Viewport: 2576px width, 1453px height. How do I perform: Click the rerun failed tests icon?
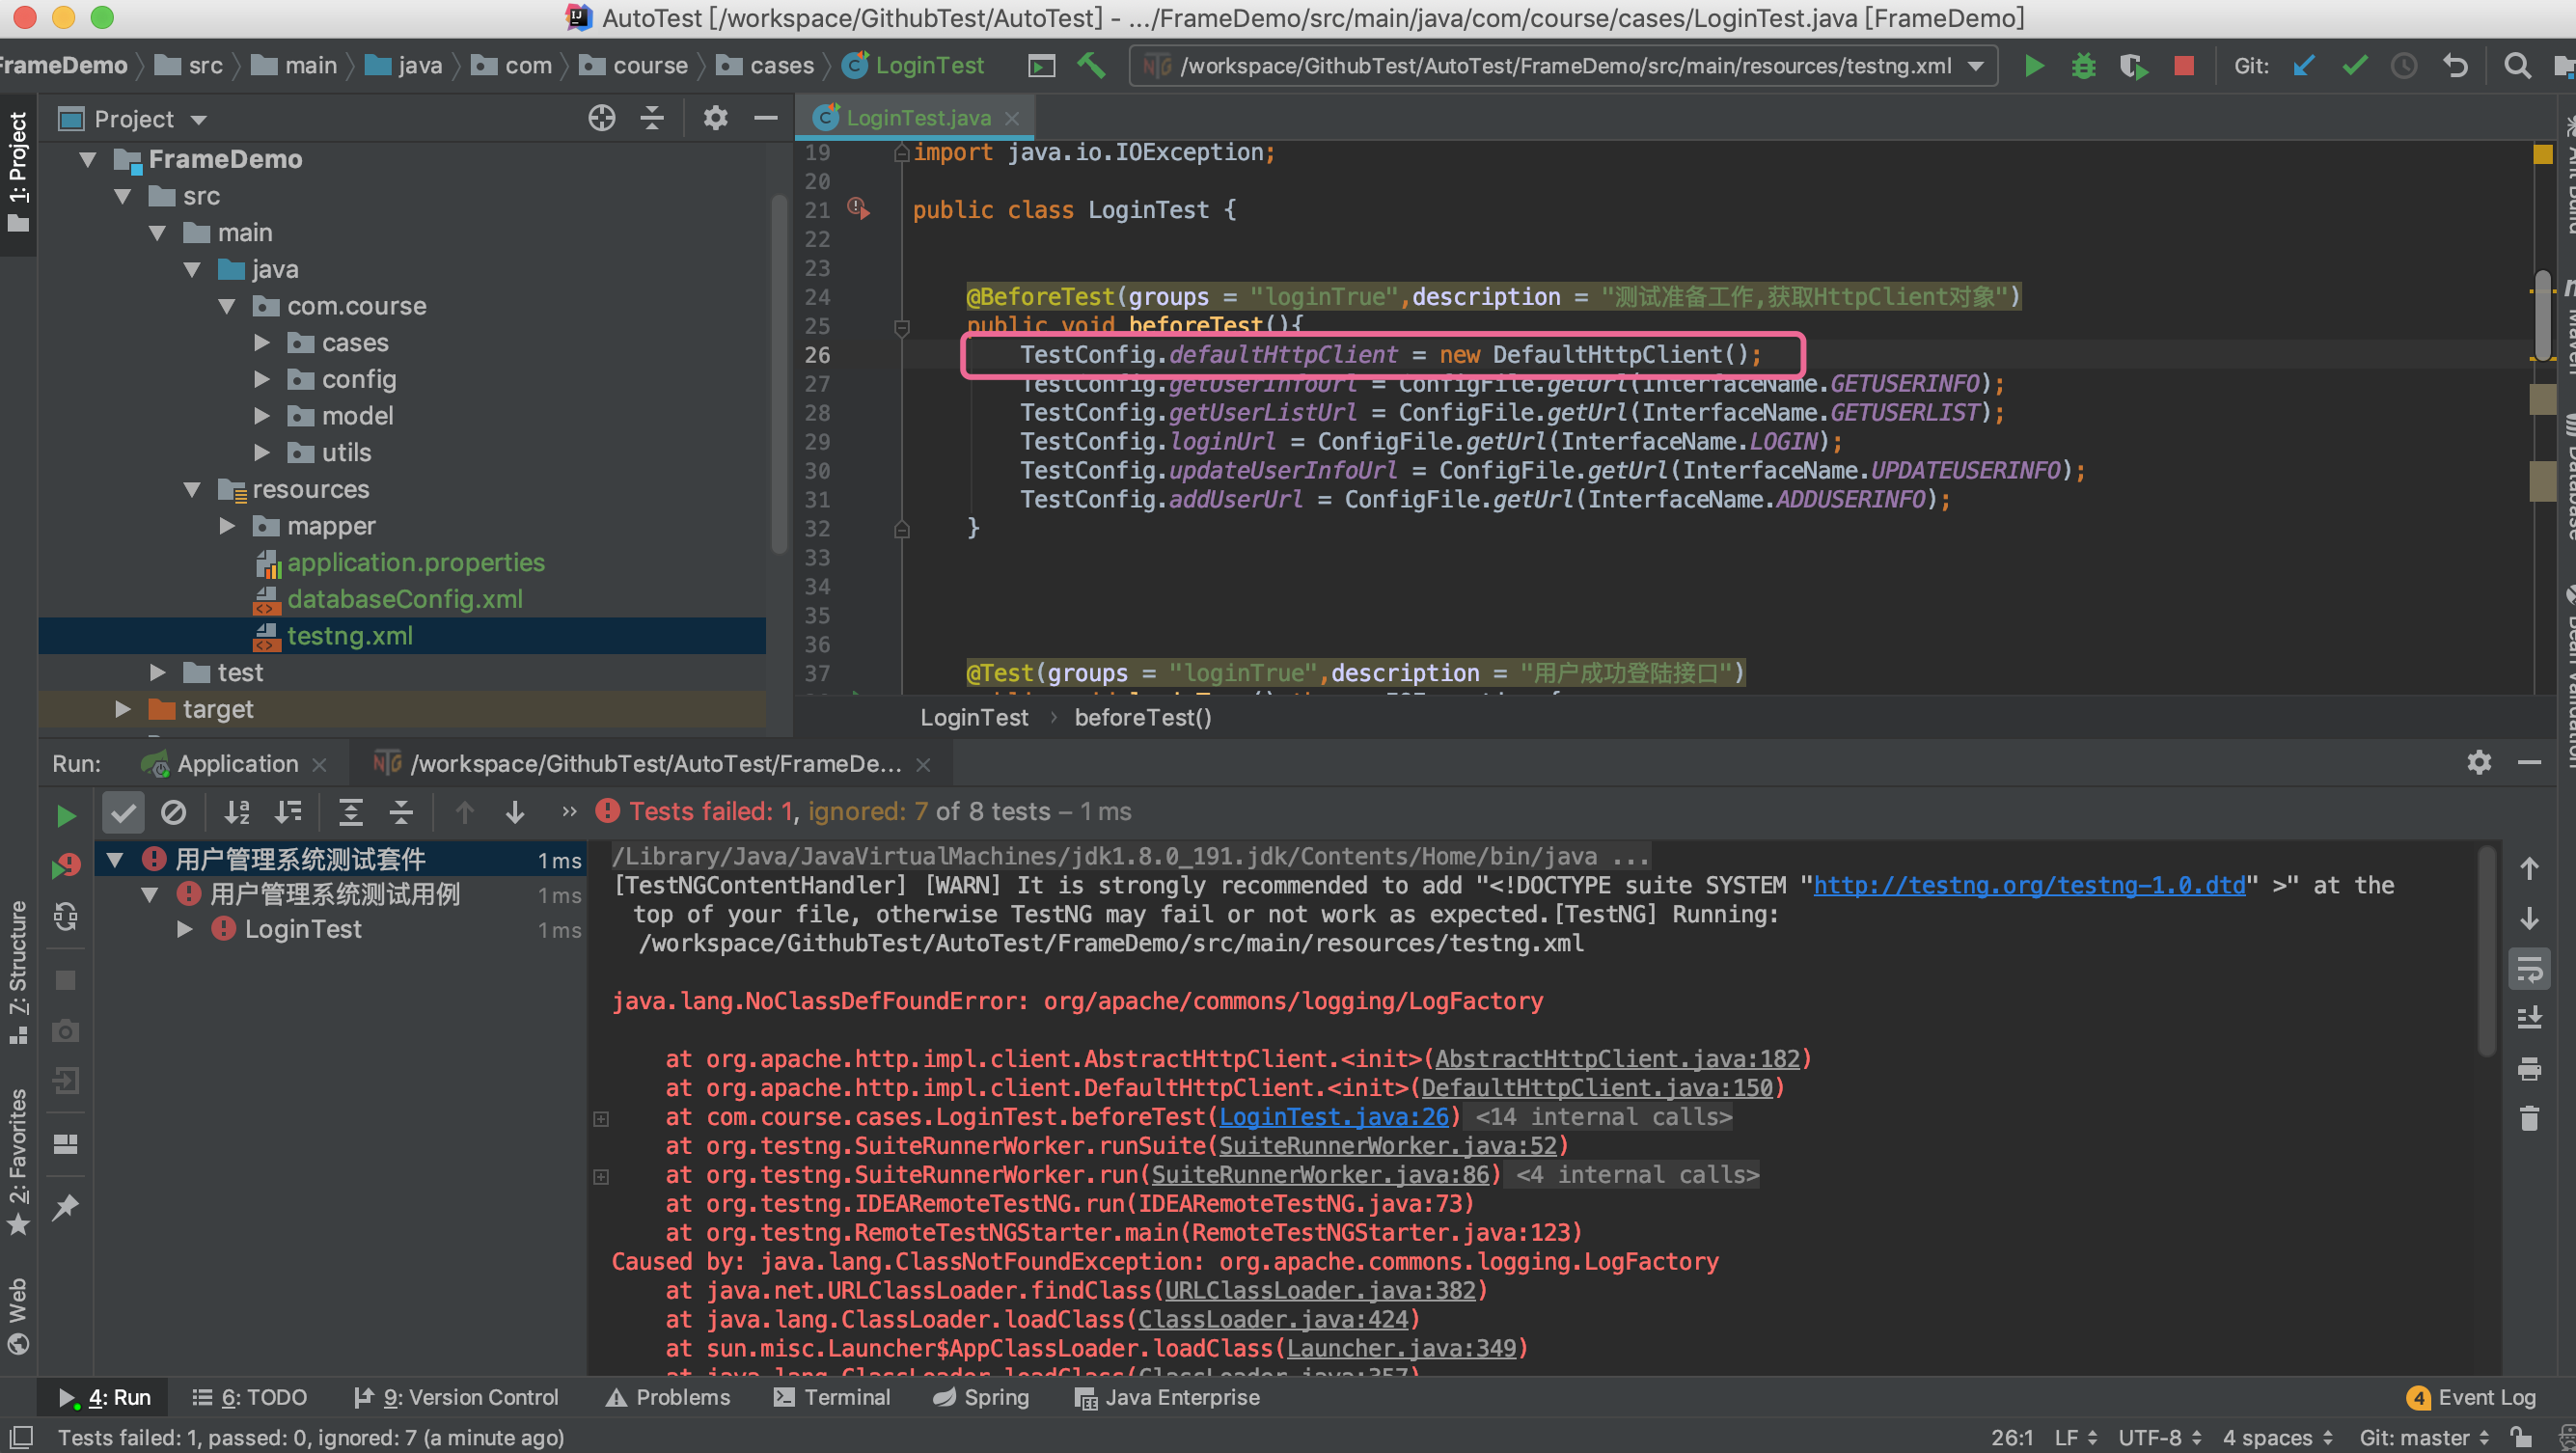point(65,866)
